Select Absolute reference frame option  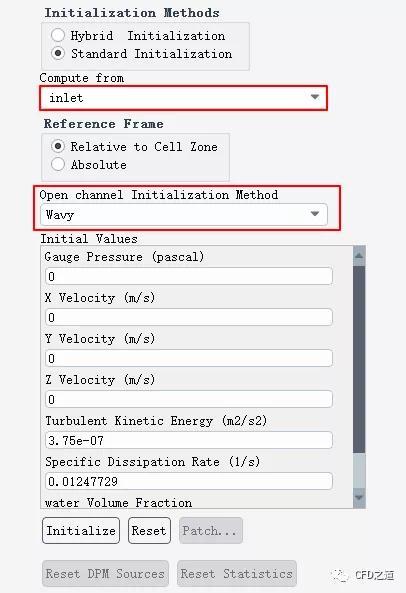point(58,164)
